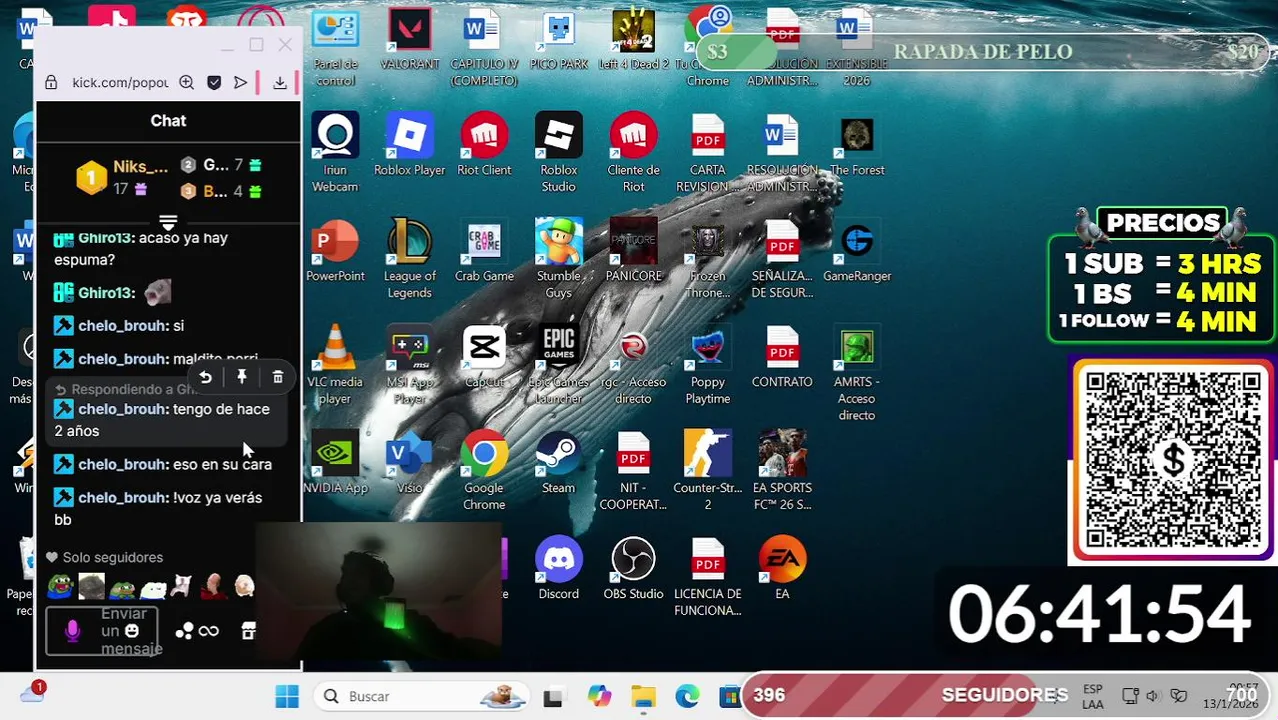Open the AMRTS Acceso directo shortcut
The image size is (1278, 720).
(857, 373)
